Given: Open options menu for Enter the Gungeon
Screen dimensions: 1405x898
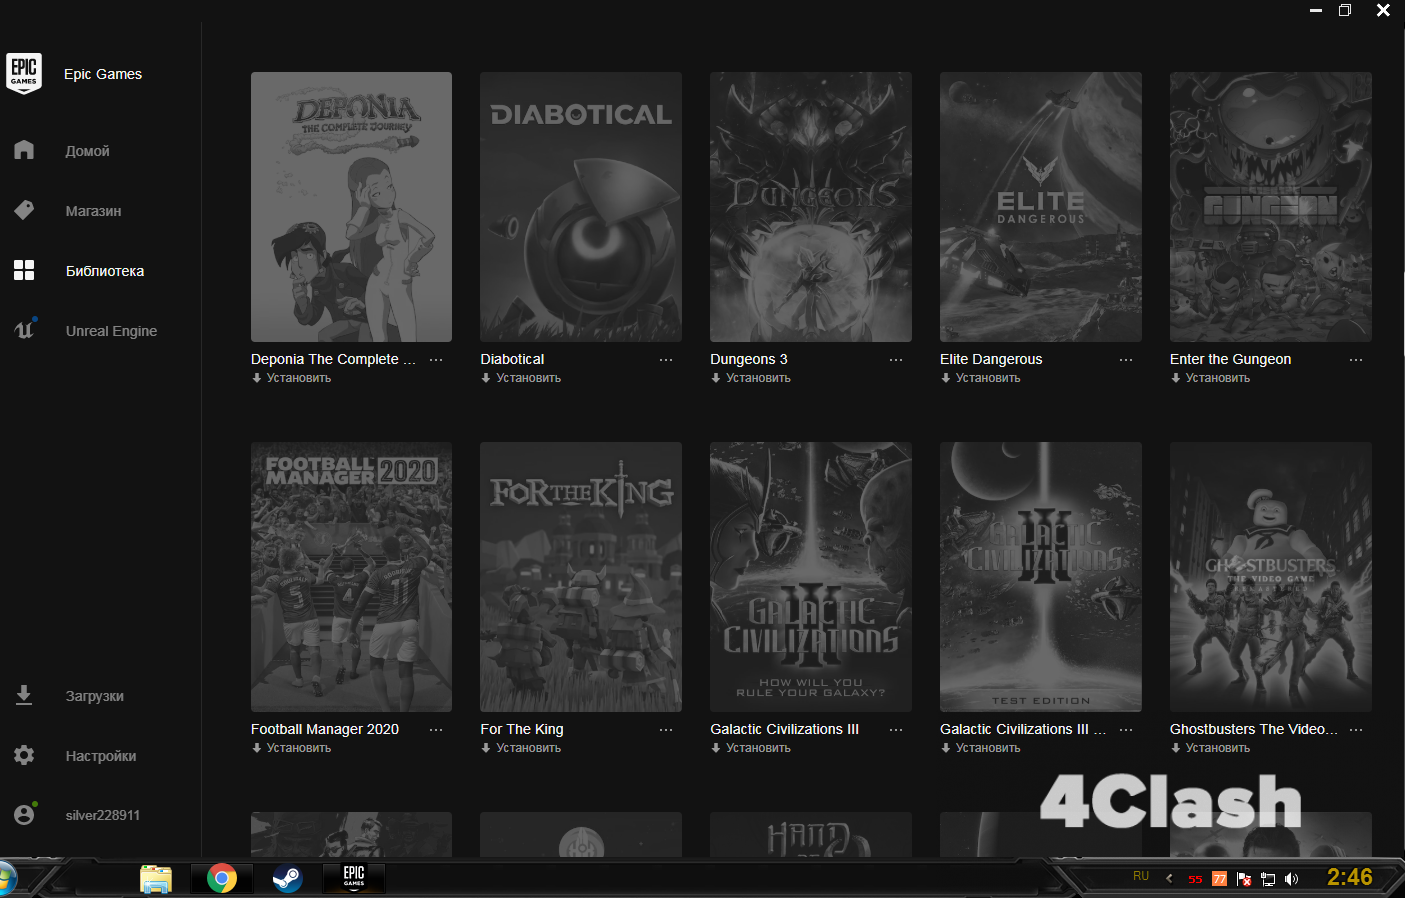Looking at the screenshot, I should coord(1356,360).
